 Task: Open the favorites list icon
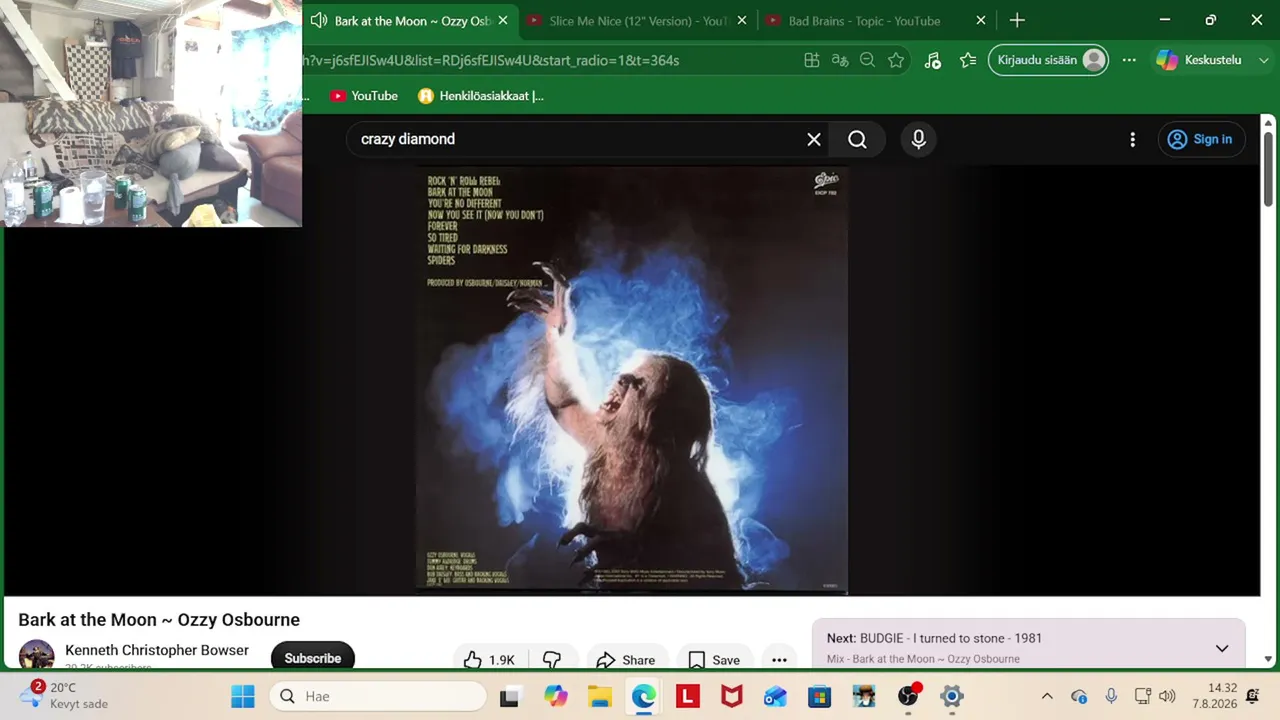967,60
